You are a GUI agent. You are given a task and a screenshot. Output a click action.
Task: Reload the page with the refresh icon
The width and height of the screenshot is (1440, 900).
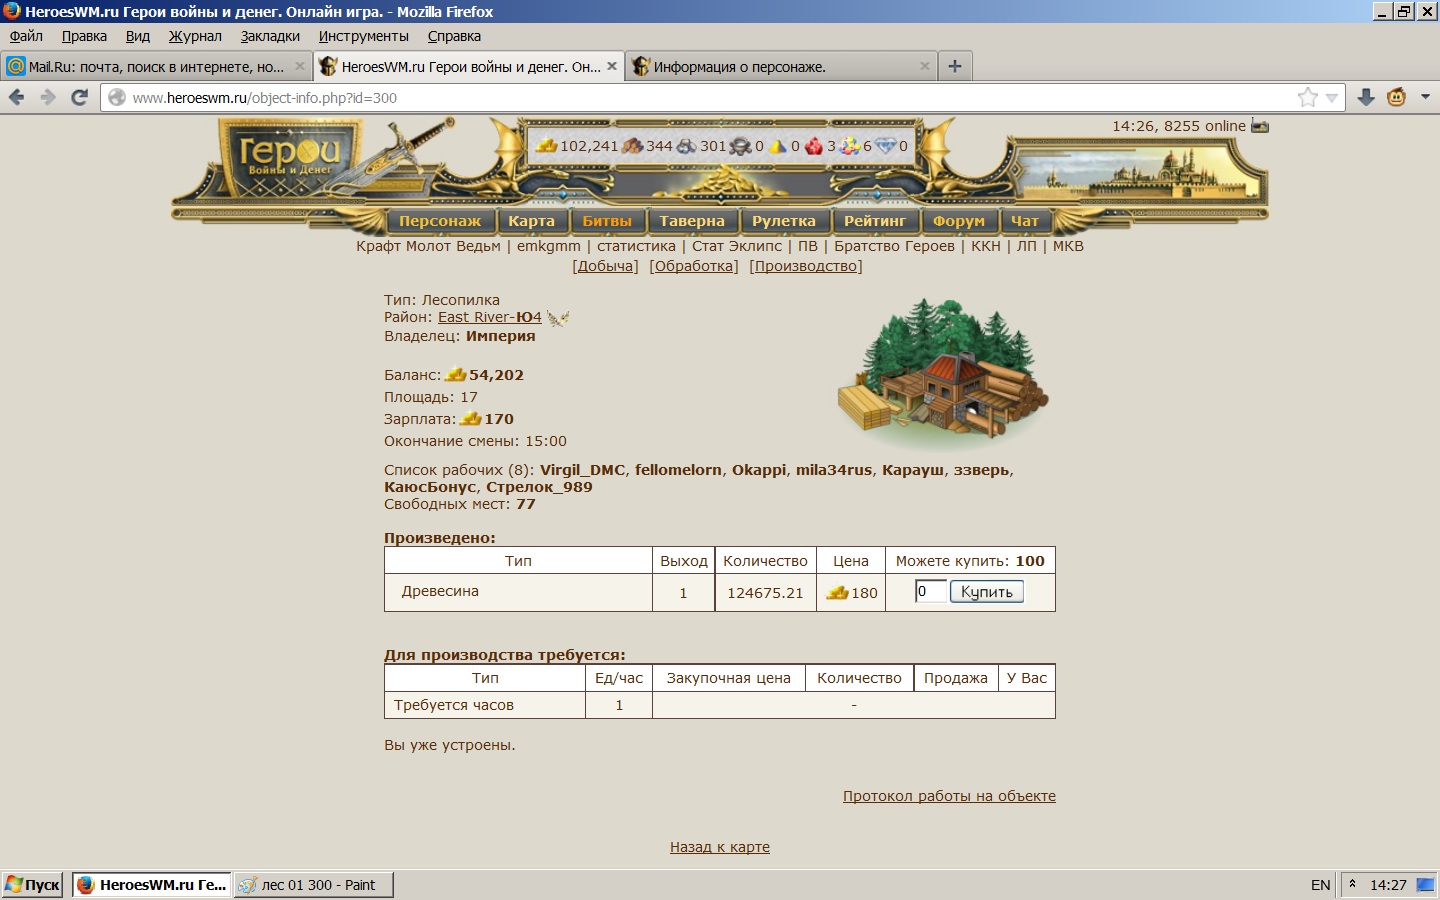(80, 97)
